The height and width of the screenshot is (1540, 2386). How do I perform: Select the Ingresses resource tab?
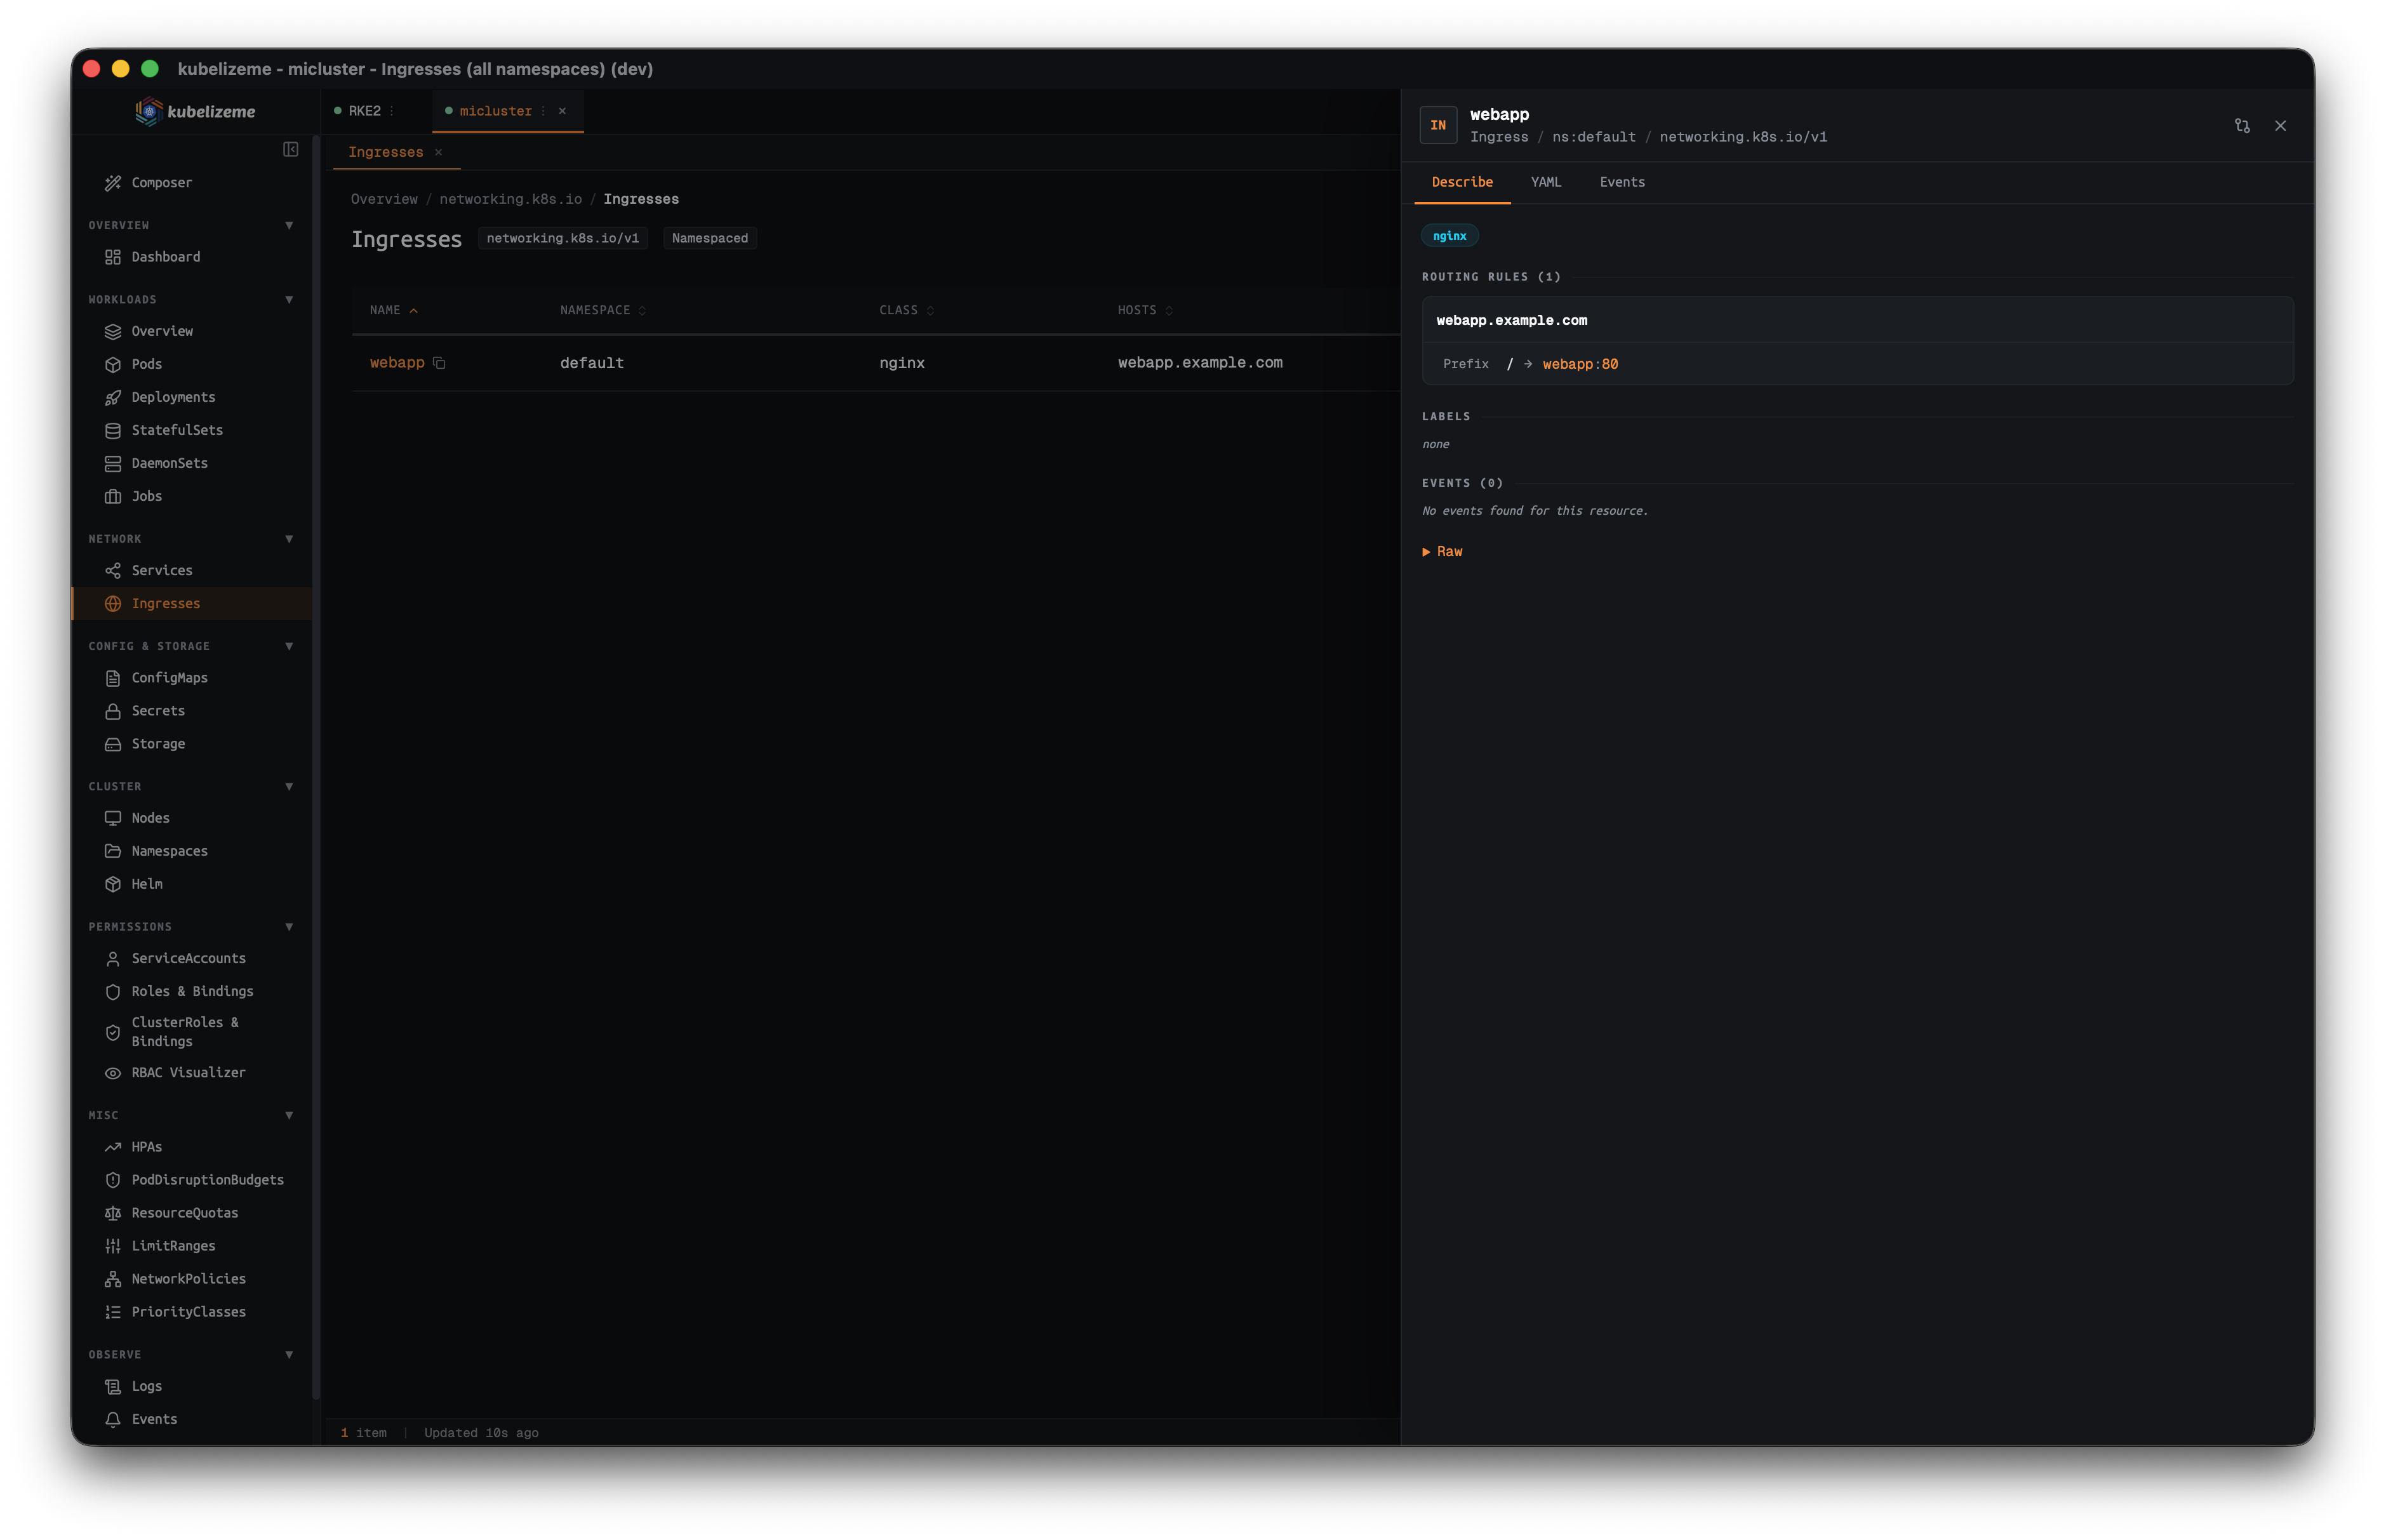click(x=386, y=152)
